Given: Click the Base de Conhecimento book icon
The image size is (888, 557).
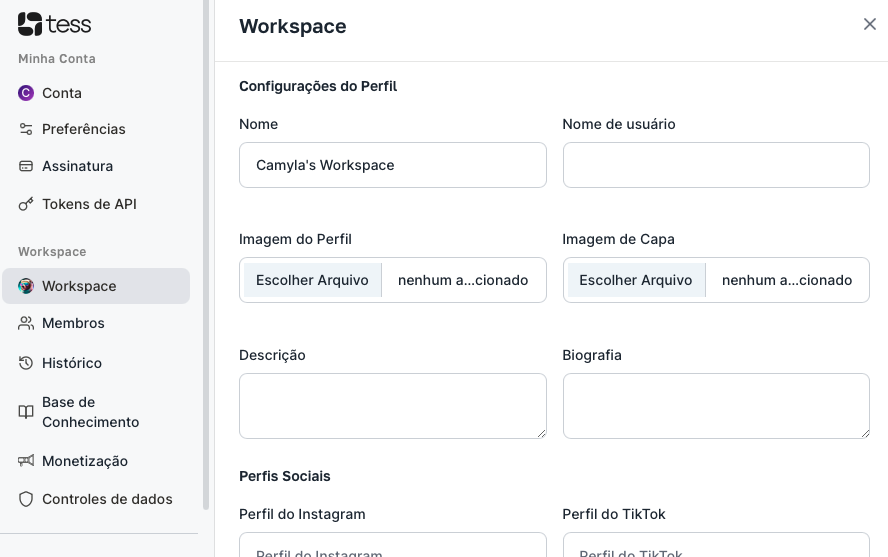Looking at the screenshot, I should (25, 412).
